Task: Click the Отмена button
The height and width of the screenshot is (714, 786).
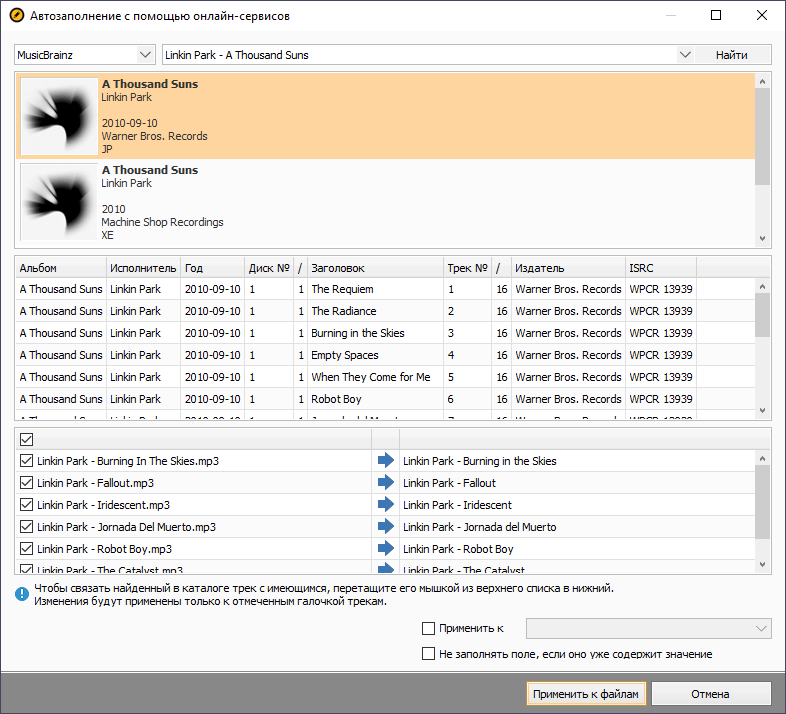Action: (x=710, y=694)
